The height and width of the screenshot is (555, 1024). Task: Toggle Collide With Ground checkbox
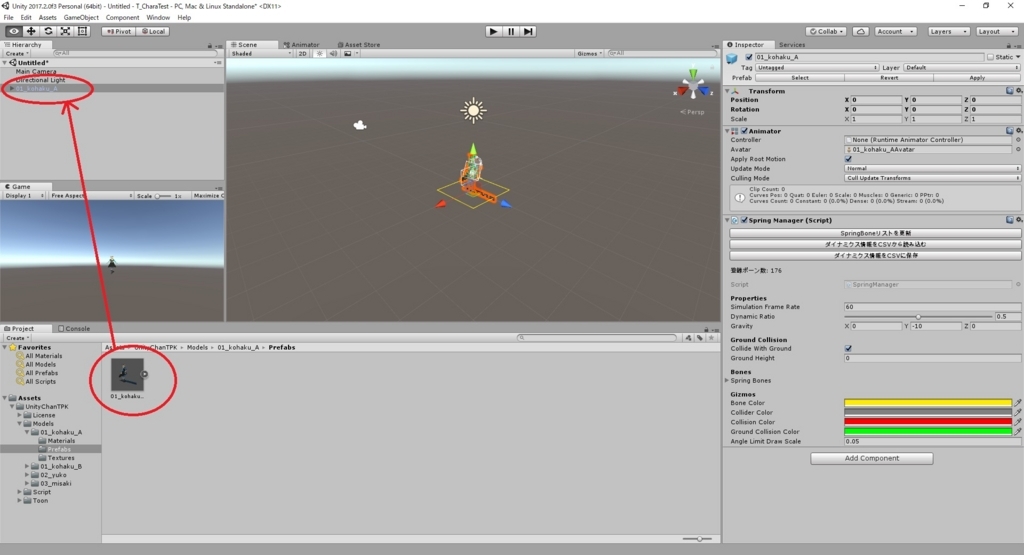(x=848, y=348)
